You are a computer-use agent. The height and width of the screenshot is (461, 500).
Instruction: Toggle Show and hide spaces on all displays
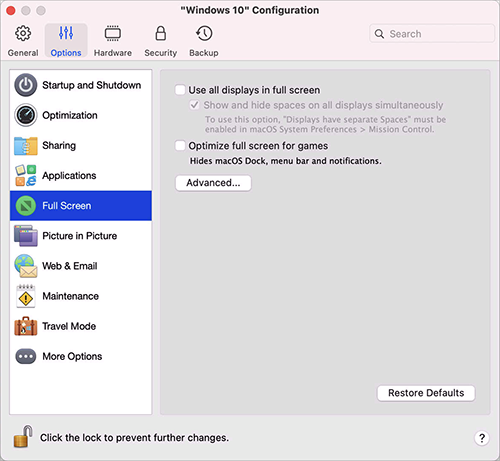pos(194,105)
